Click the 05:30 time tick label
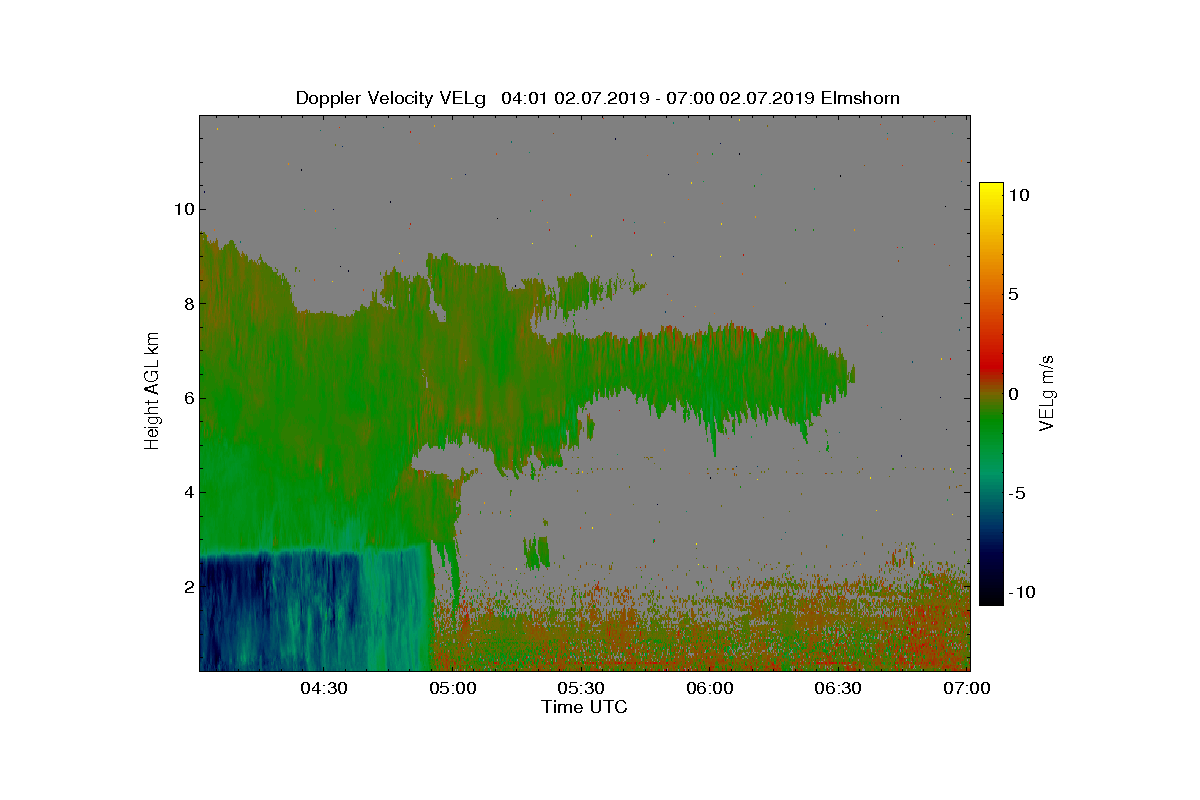The width and height of the screenshot is (1200, 800). 581,689
